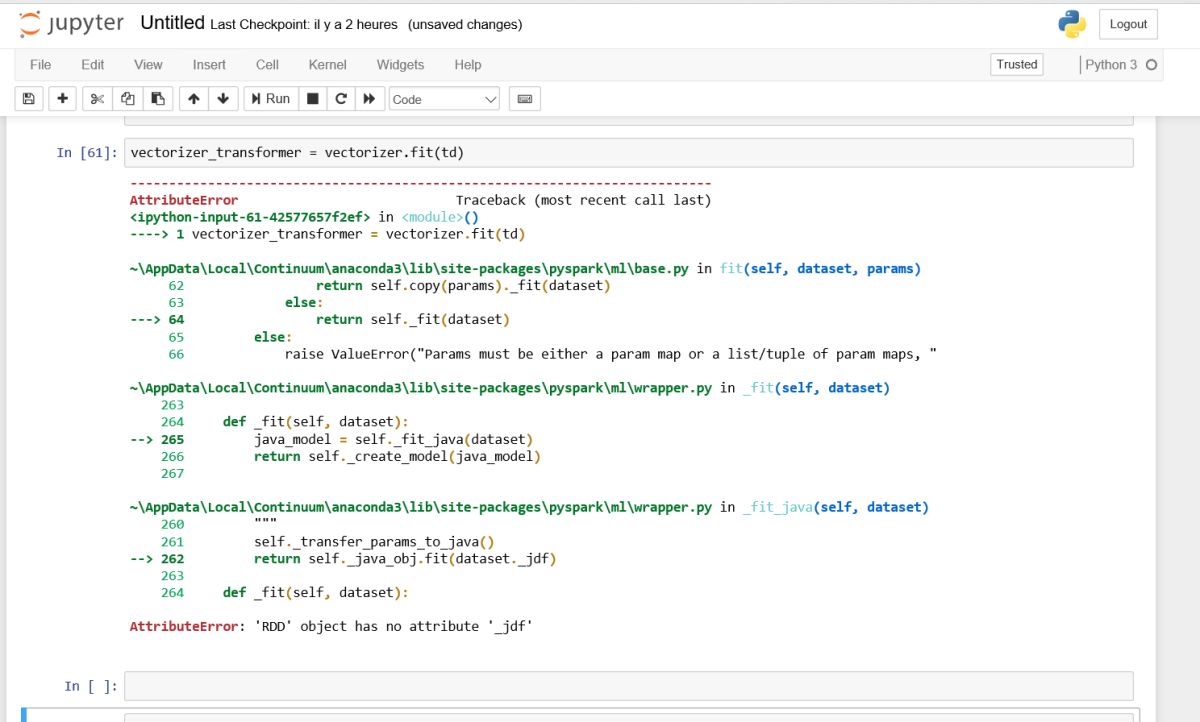The width and height of the screenshot is (1200, 722).
Task: Copy selected cells icon
Action: [127, 99]
